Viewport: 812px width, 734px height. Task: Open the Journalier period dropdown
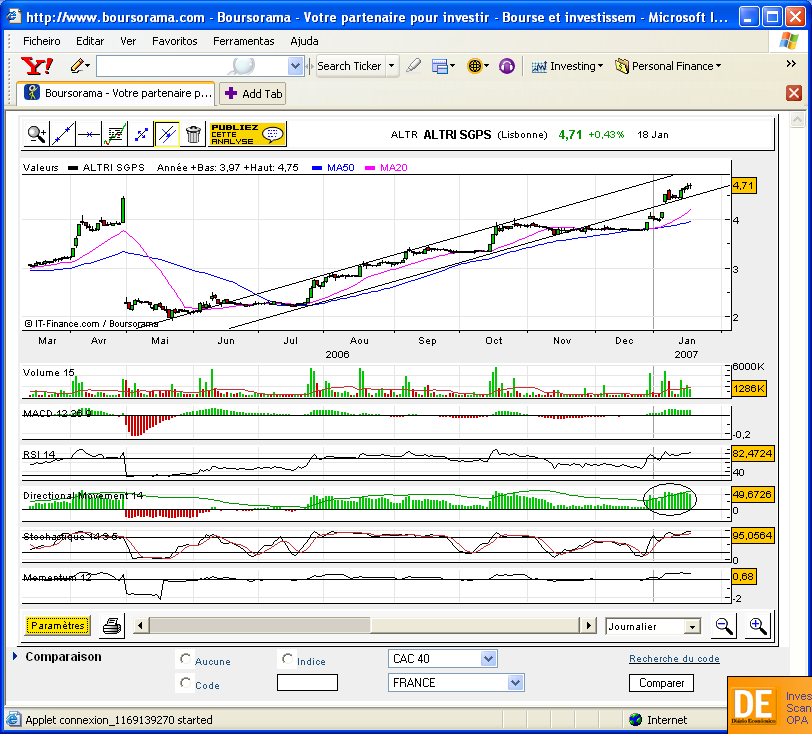692,627
